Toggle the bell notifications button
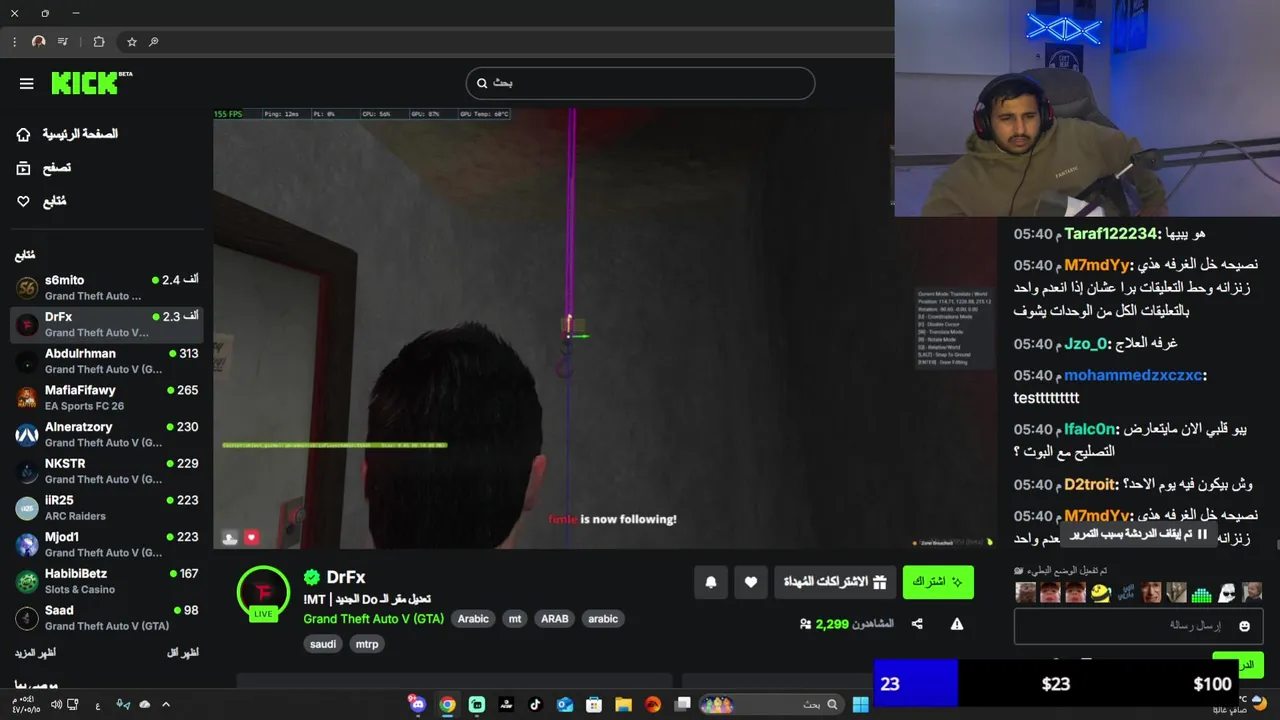This screenshot has width=1280, height=720. click(711, 582)
